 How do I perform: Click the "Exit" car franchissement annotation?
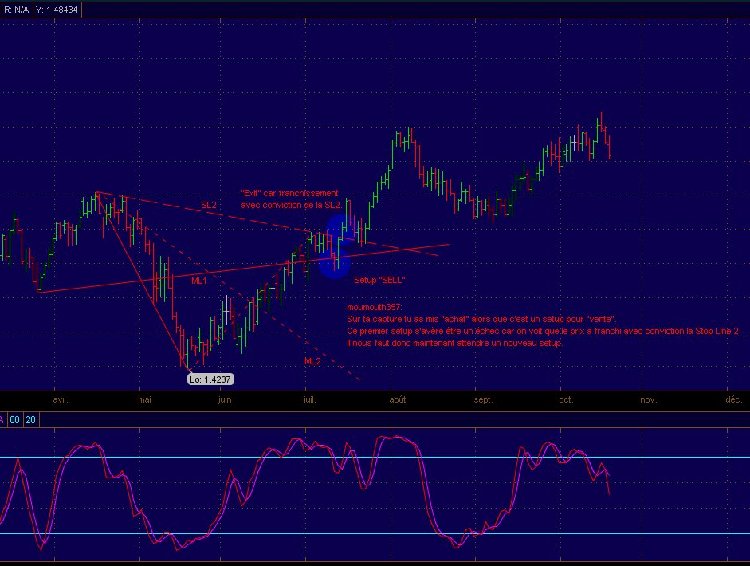coord(291,199)
